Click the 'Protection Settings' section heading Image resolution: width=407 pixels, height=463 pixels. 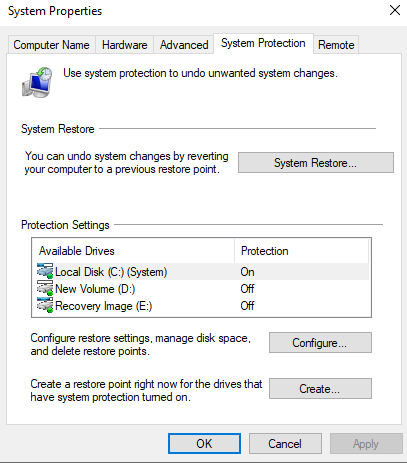click(x=65, y=225)
